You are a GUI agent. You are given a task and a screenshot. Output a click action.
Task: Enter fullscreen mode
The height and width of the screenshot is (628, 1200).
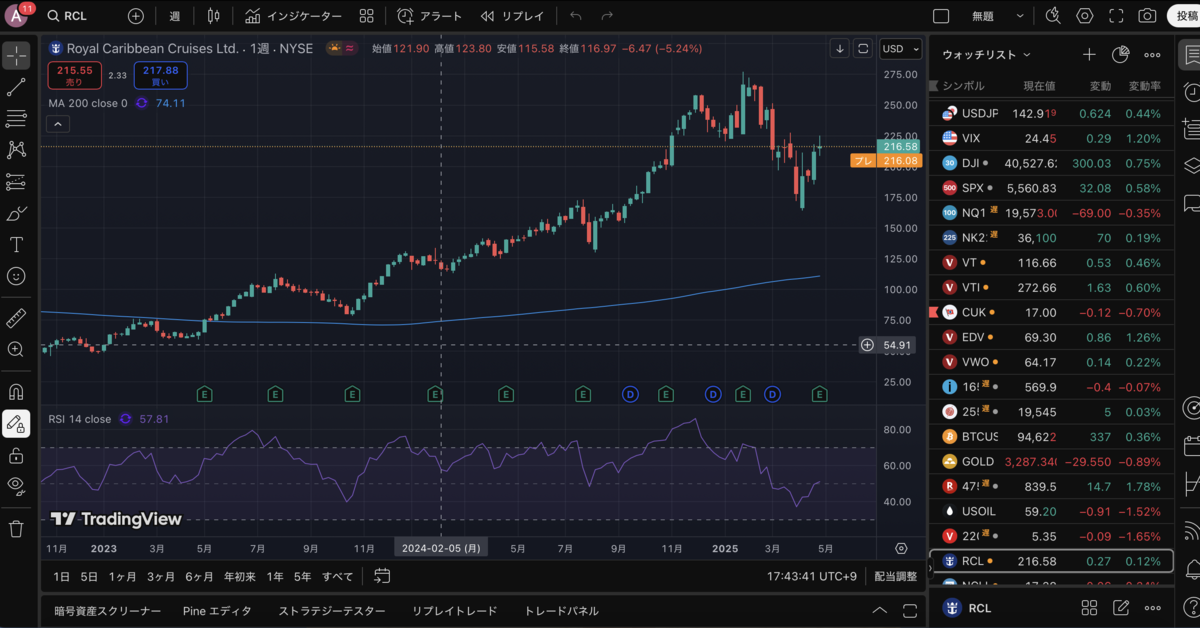(x=1116, y=16)
